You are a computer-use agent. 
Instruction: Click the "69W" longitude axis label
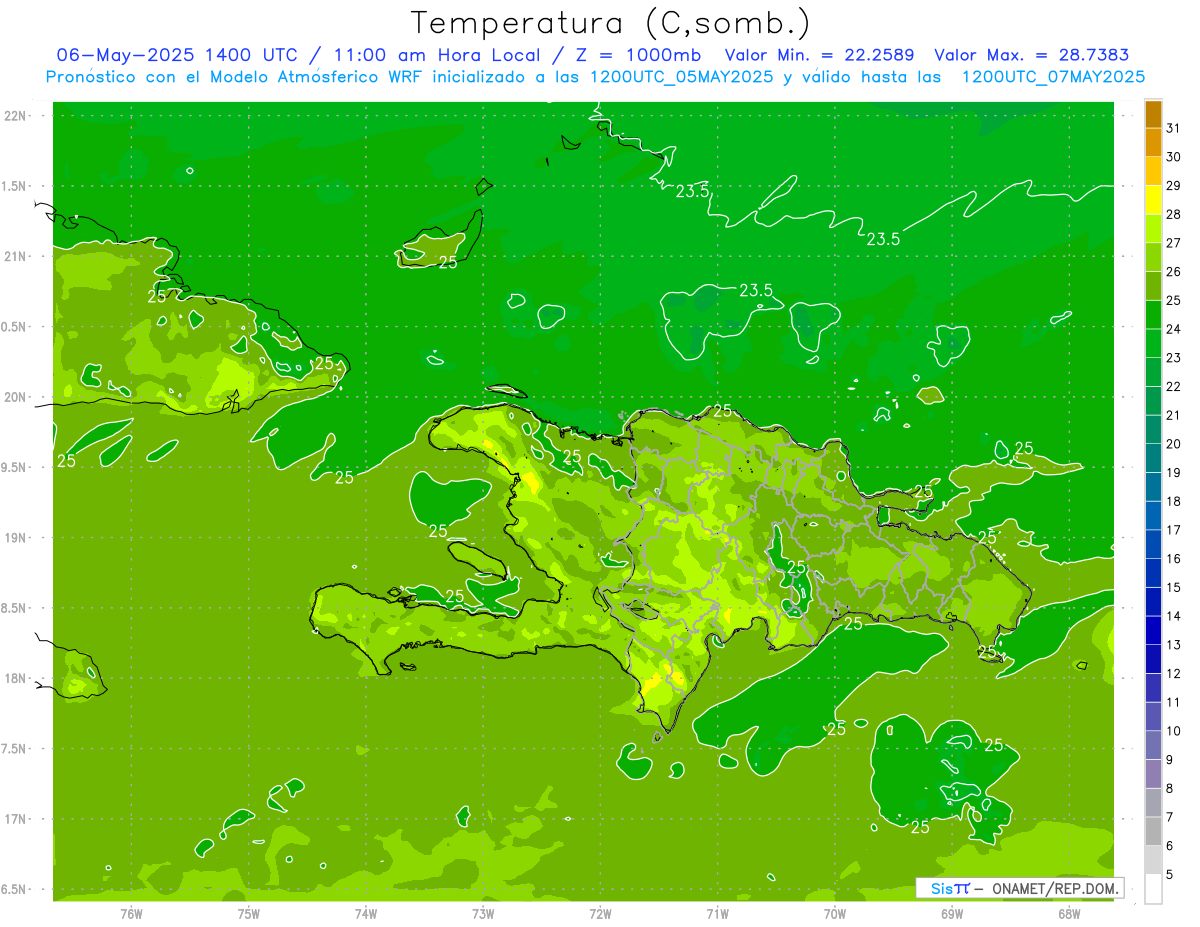coord(952,914)
